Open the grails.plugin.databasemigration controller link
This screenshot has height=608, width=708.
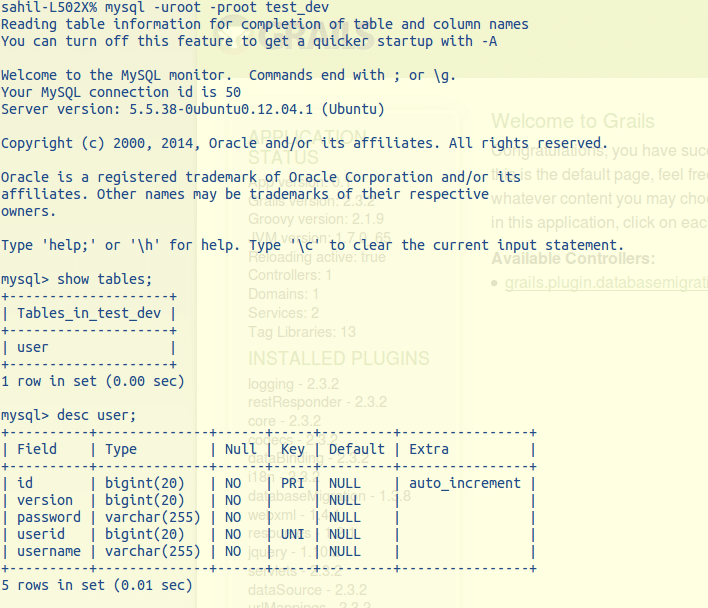(x=606, y=283)
